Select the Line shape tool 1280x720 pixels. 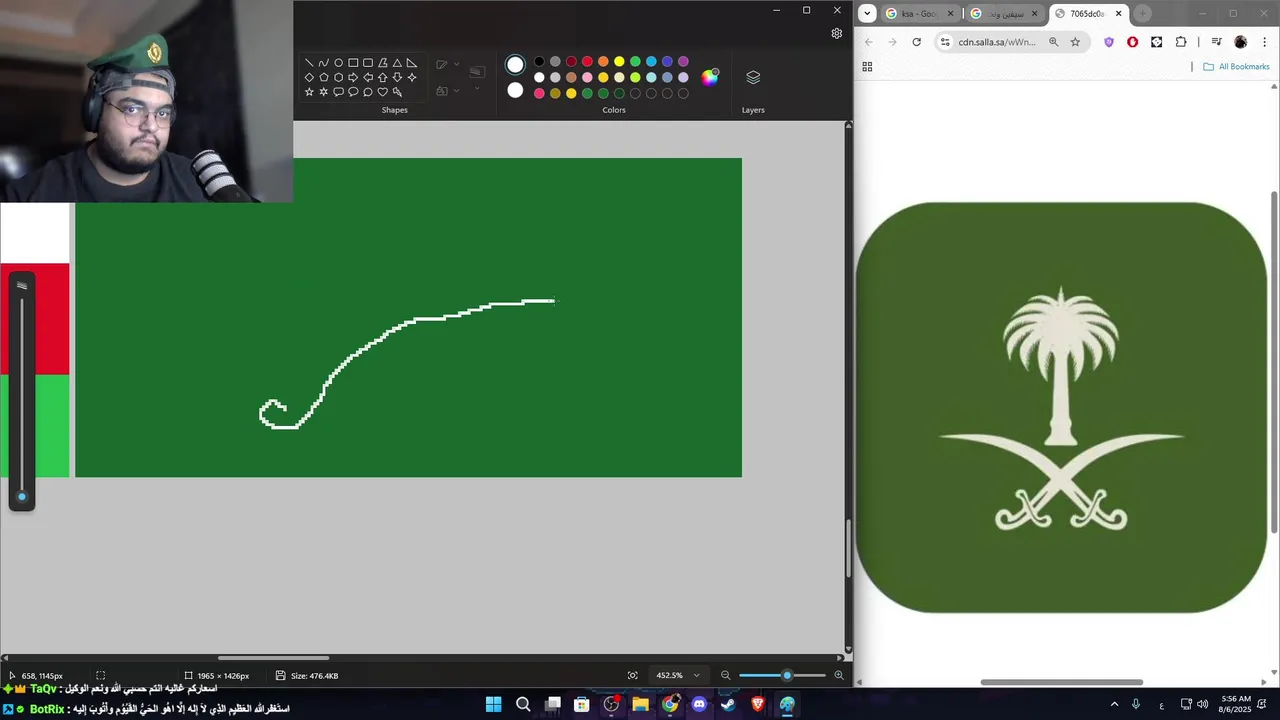click(x=309, y=62)
